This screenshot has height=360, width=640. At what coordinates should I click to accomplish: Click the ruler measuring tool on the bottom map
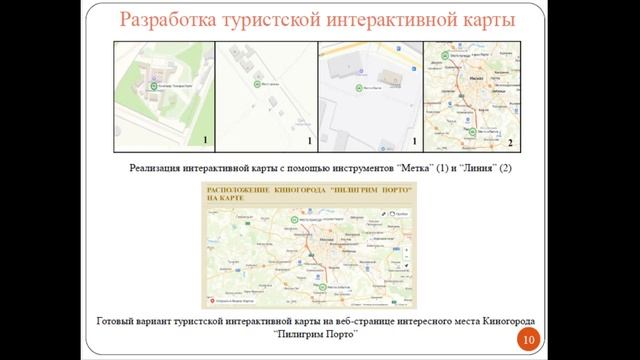(x=383, y=214)
